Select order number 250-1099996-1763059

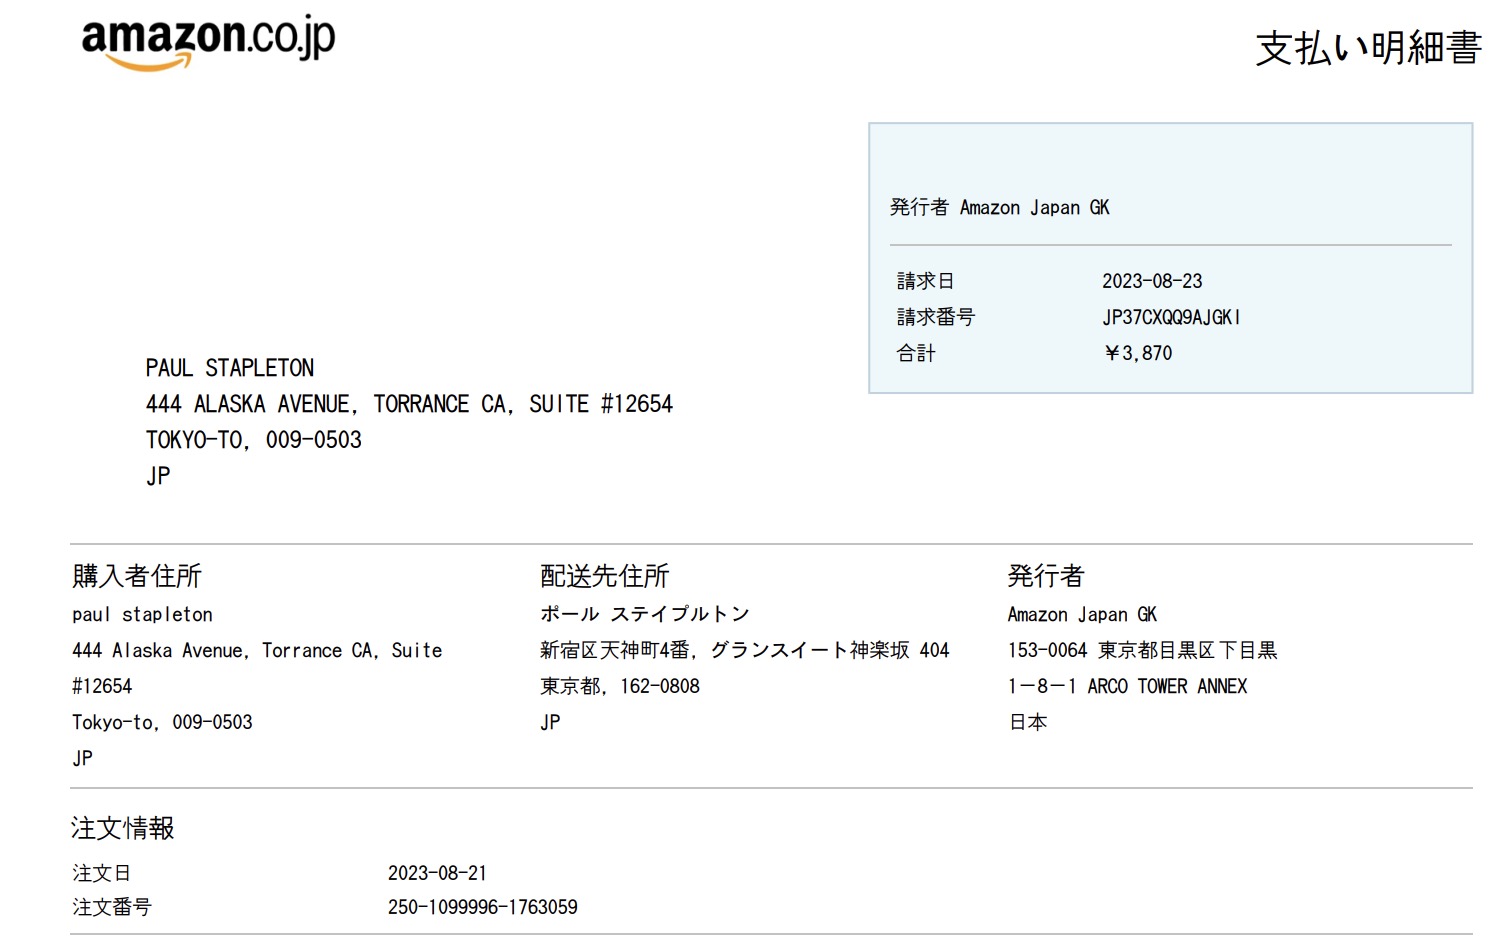pos(482,907)
